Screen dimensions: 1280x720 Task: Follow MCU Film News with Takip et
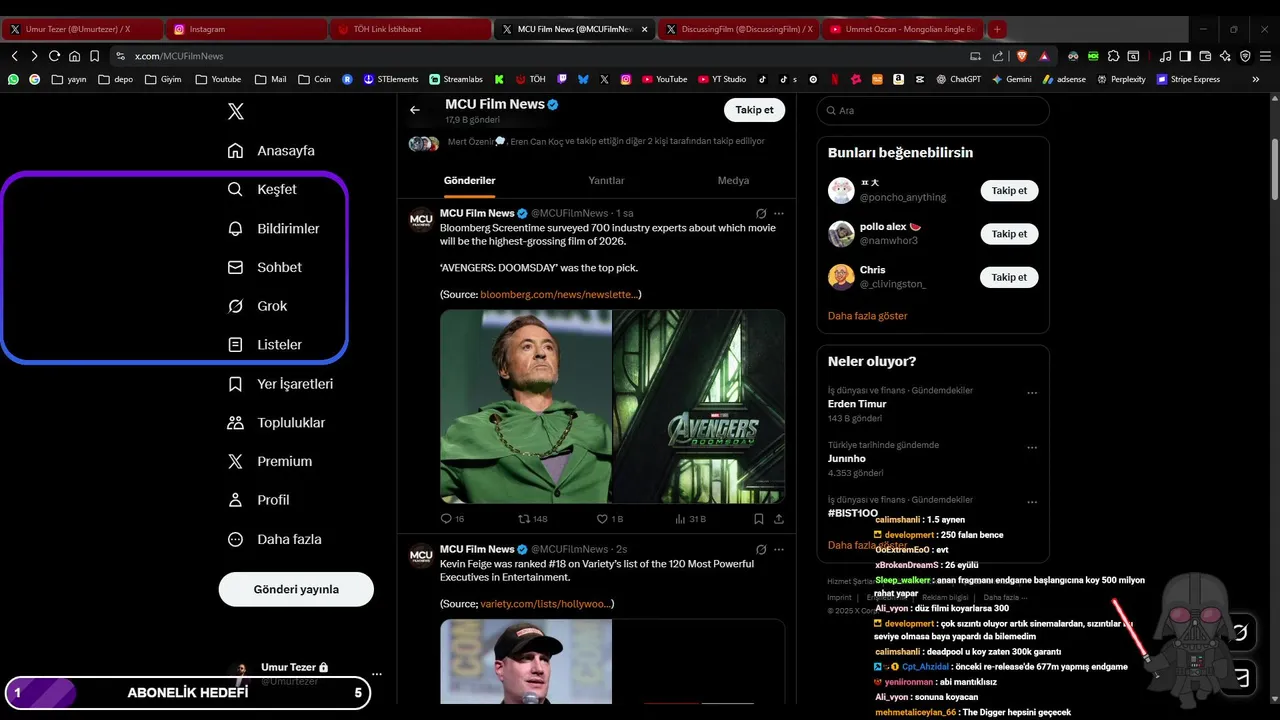(x=754, y=110)
